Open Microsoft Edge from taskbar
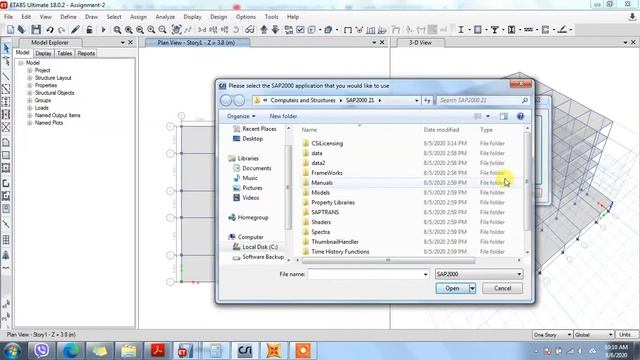 70,350
